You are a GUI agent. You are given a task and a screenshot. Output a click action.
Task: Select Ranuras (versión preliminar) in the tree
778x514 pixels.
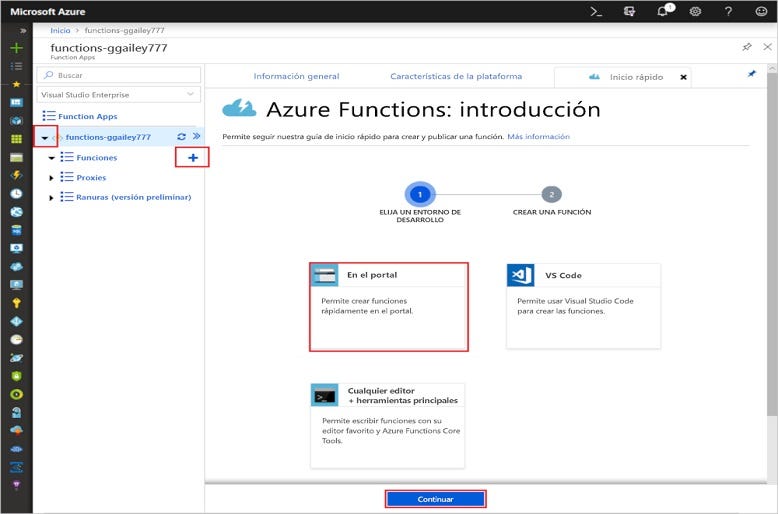[133, 197]
